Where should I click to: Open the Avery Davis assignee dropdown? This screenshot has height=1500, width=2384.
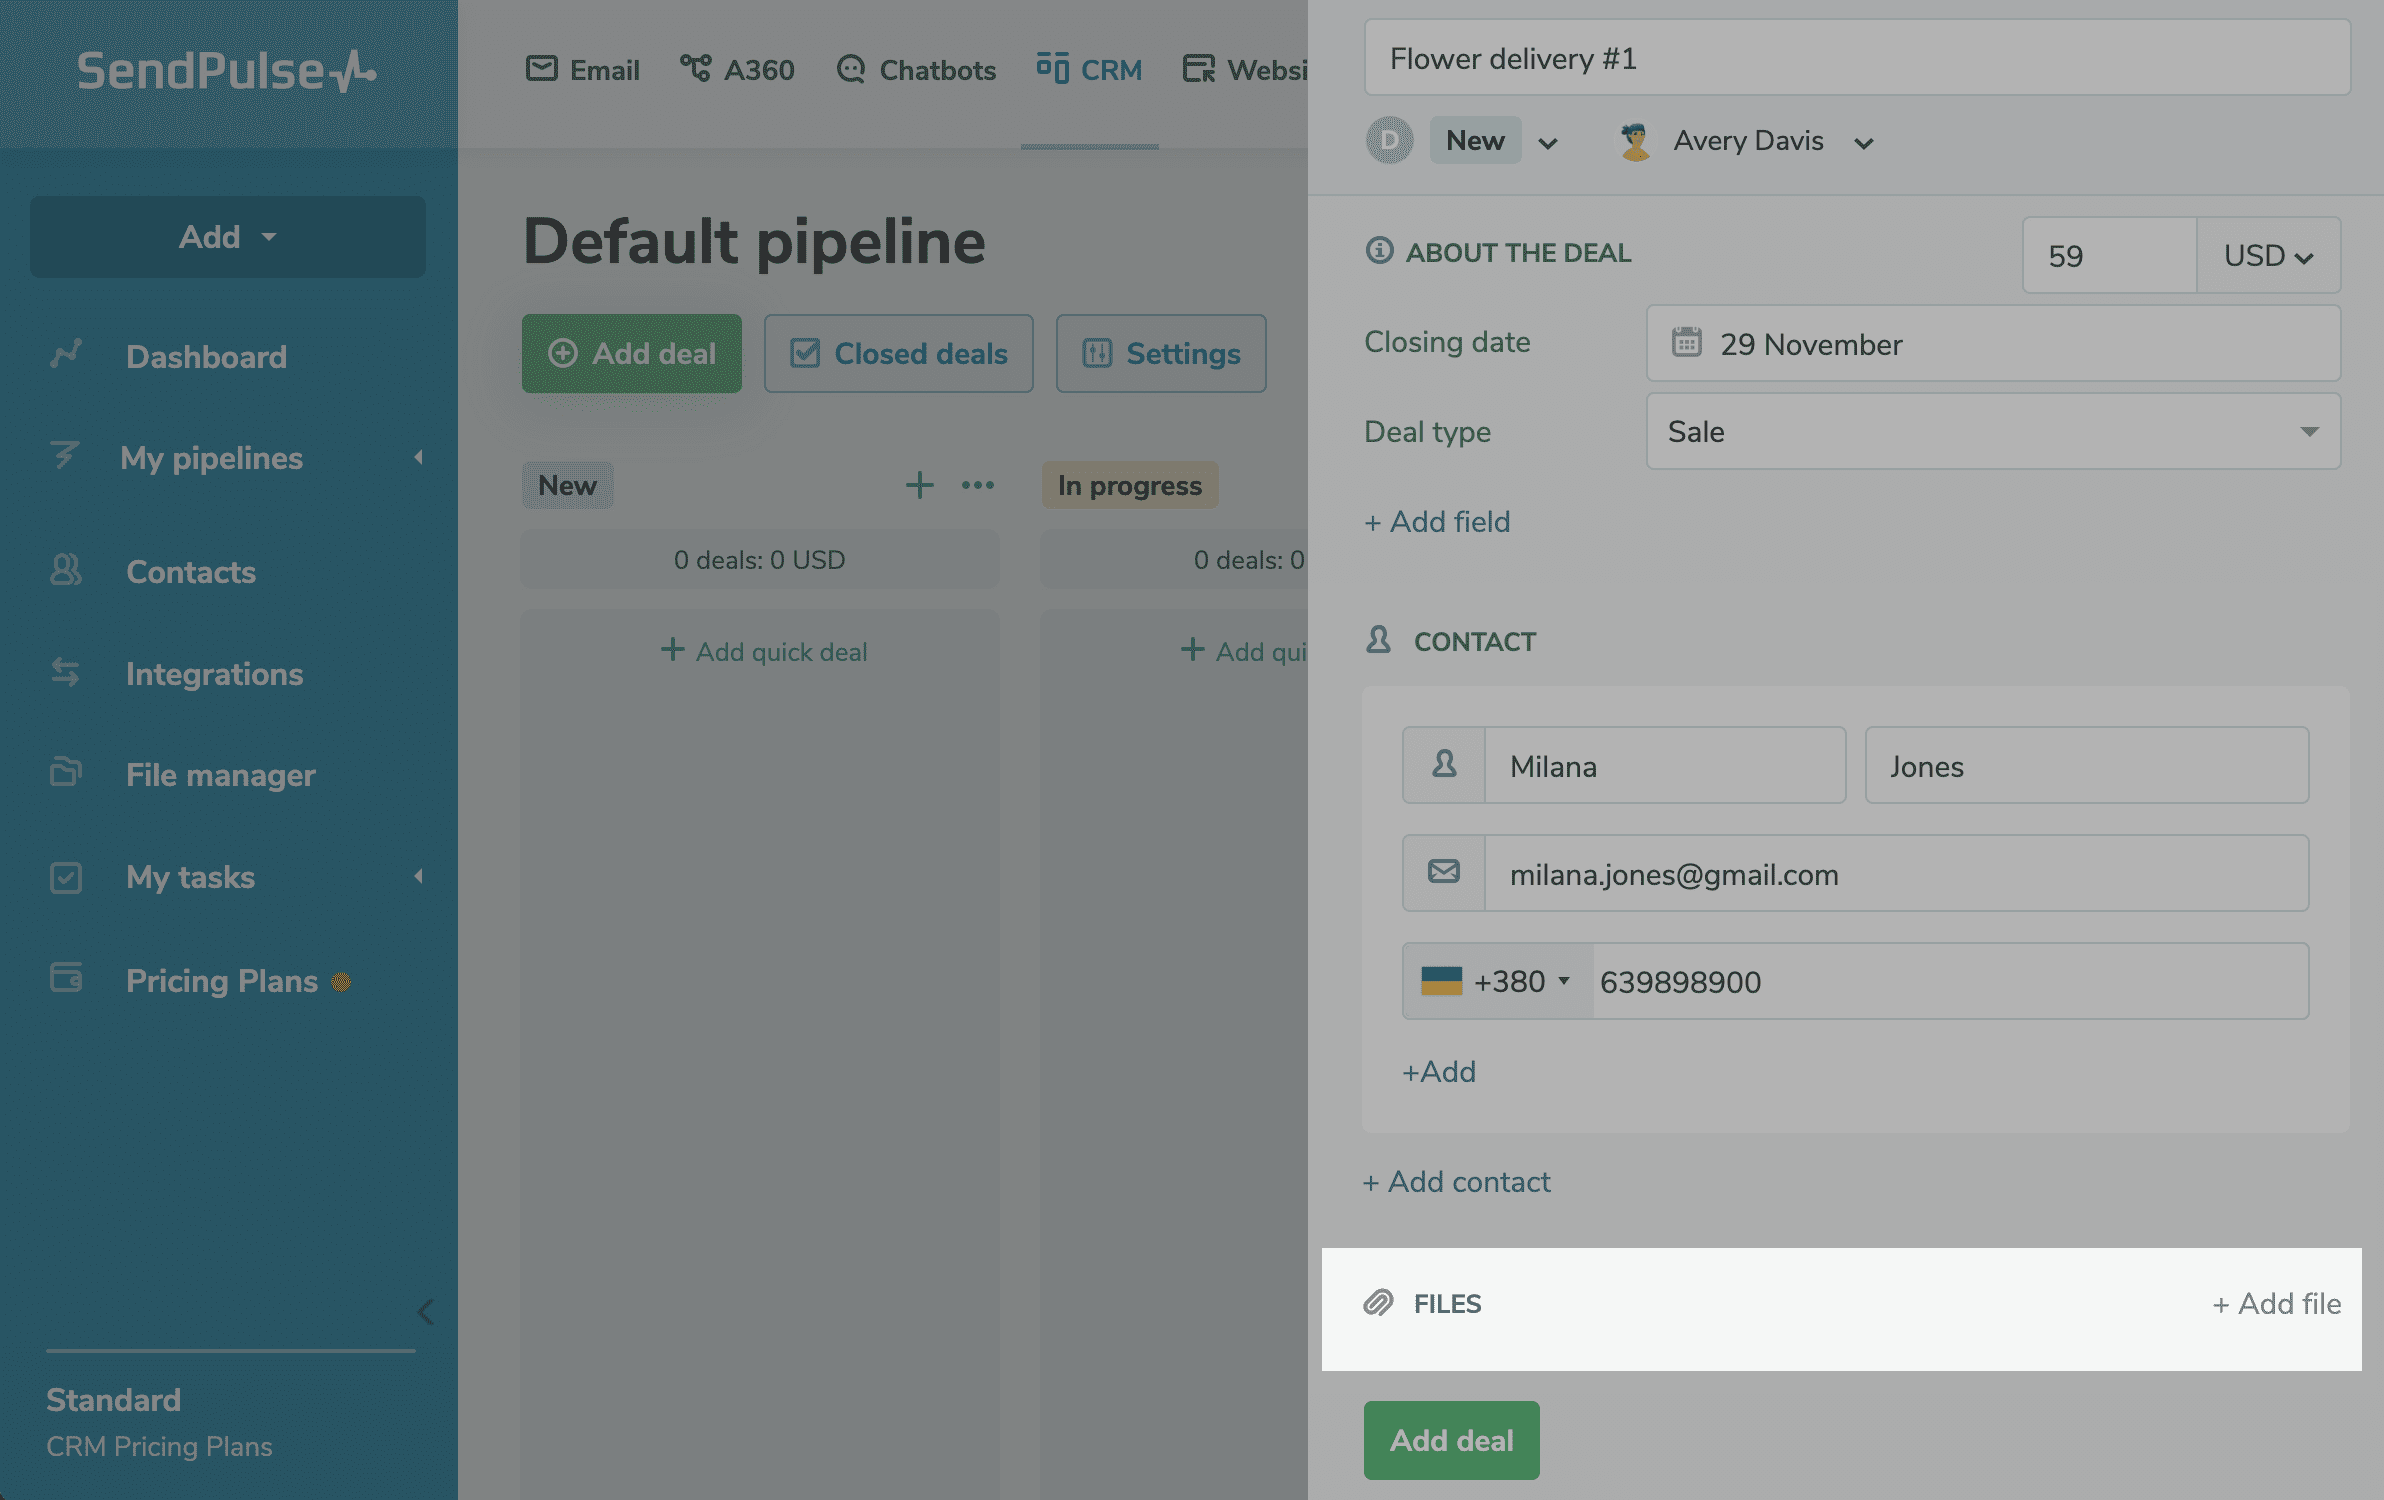1862,143
